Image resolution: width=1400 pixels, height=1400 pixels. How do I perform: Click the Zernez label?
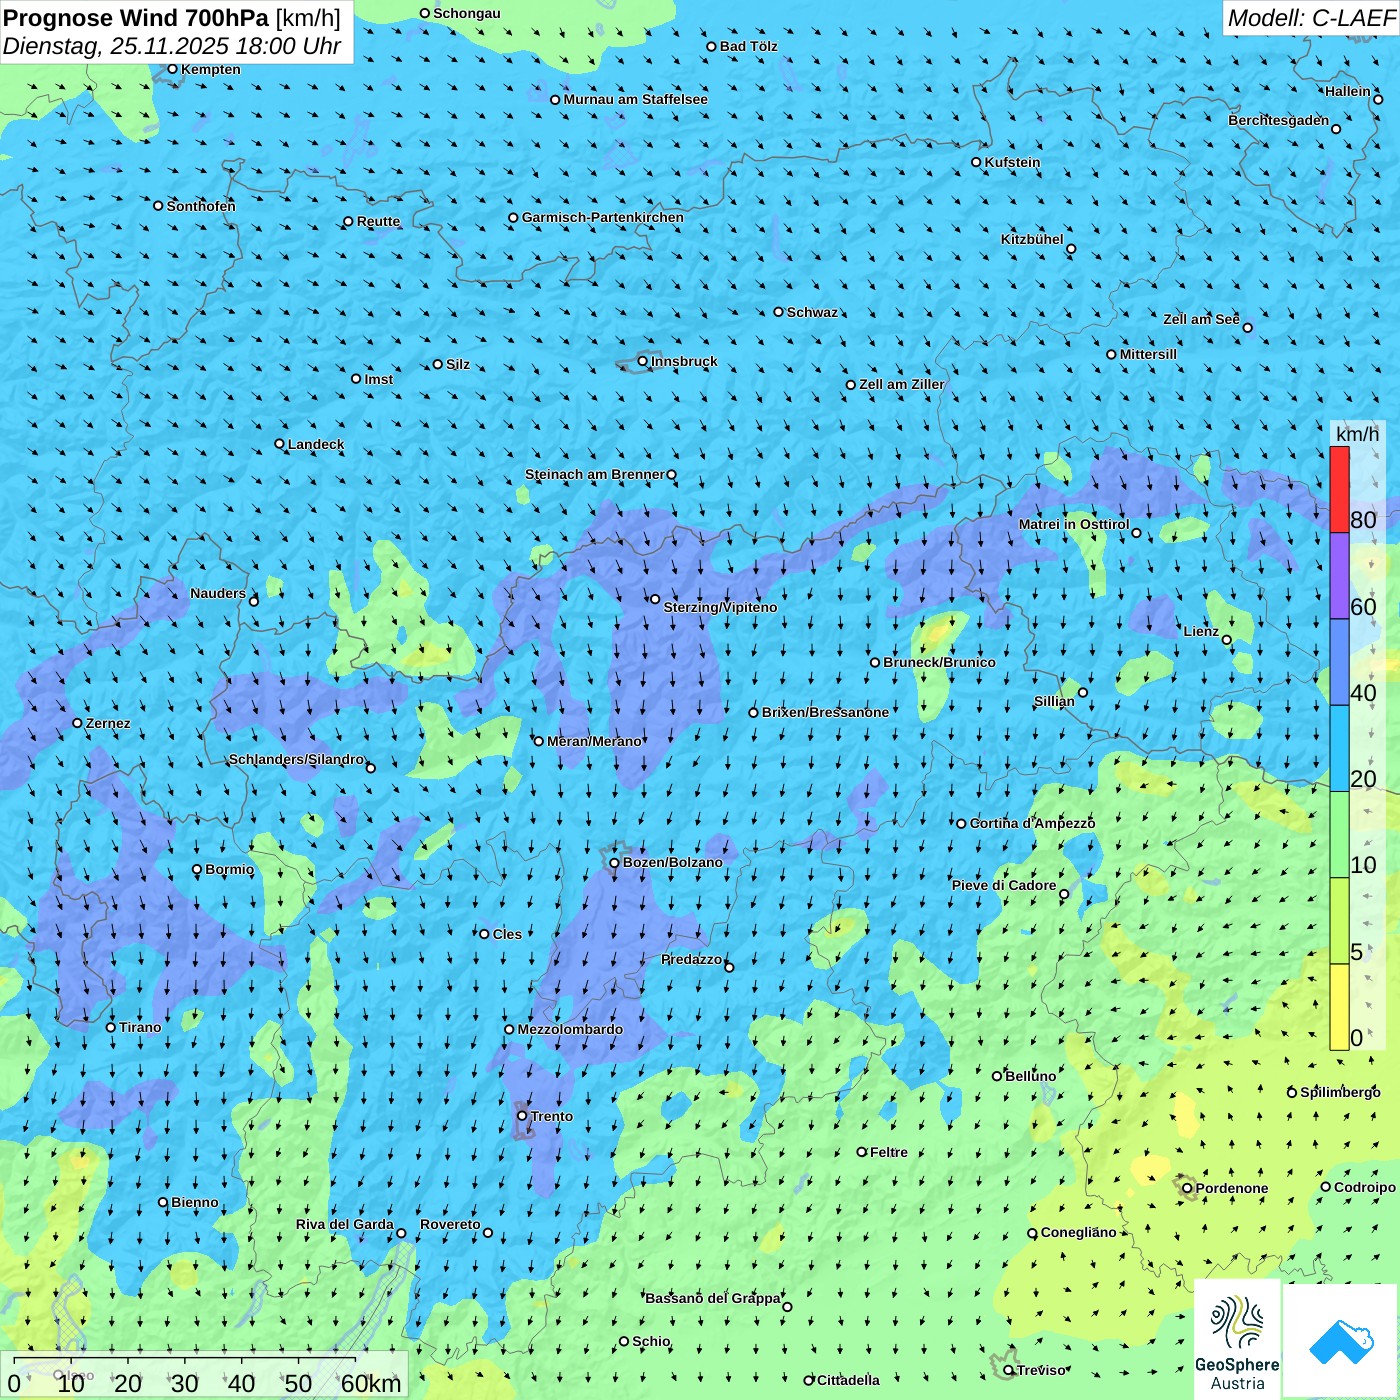pyautogui.click(x=108, y=723)
